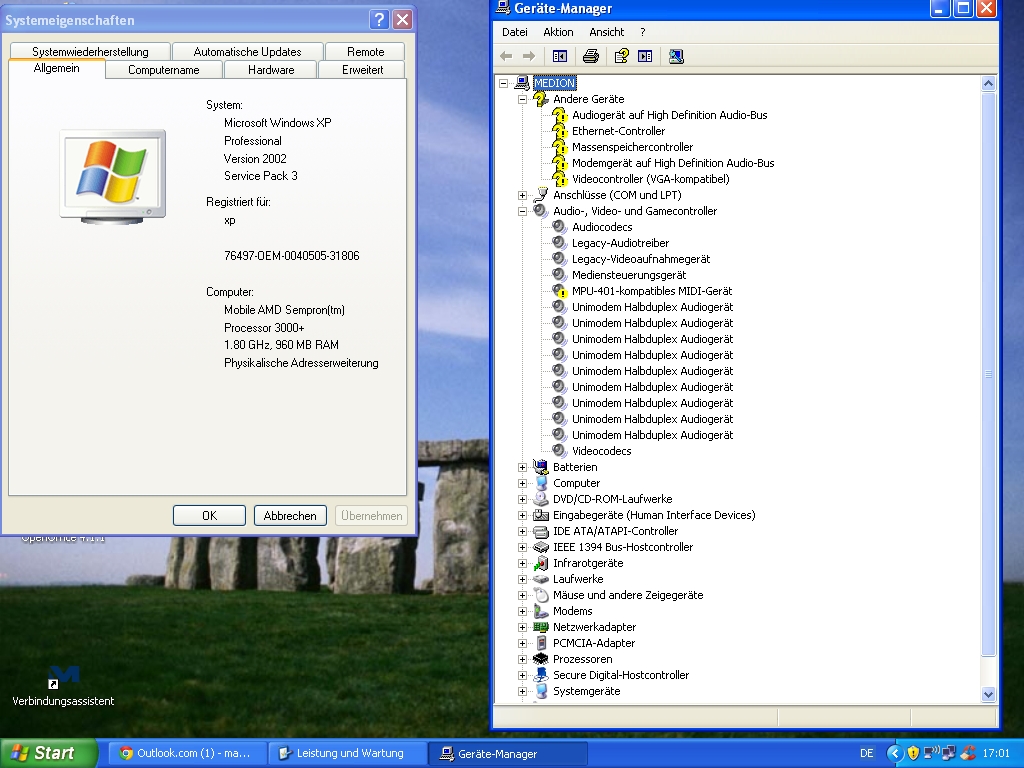This screenshot has width=1024, height=768.
Task: Open Leistung und Wartung taskbar button
Action: pos(347,753)
